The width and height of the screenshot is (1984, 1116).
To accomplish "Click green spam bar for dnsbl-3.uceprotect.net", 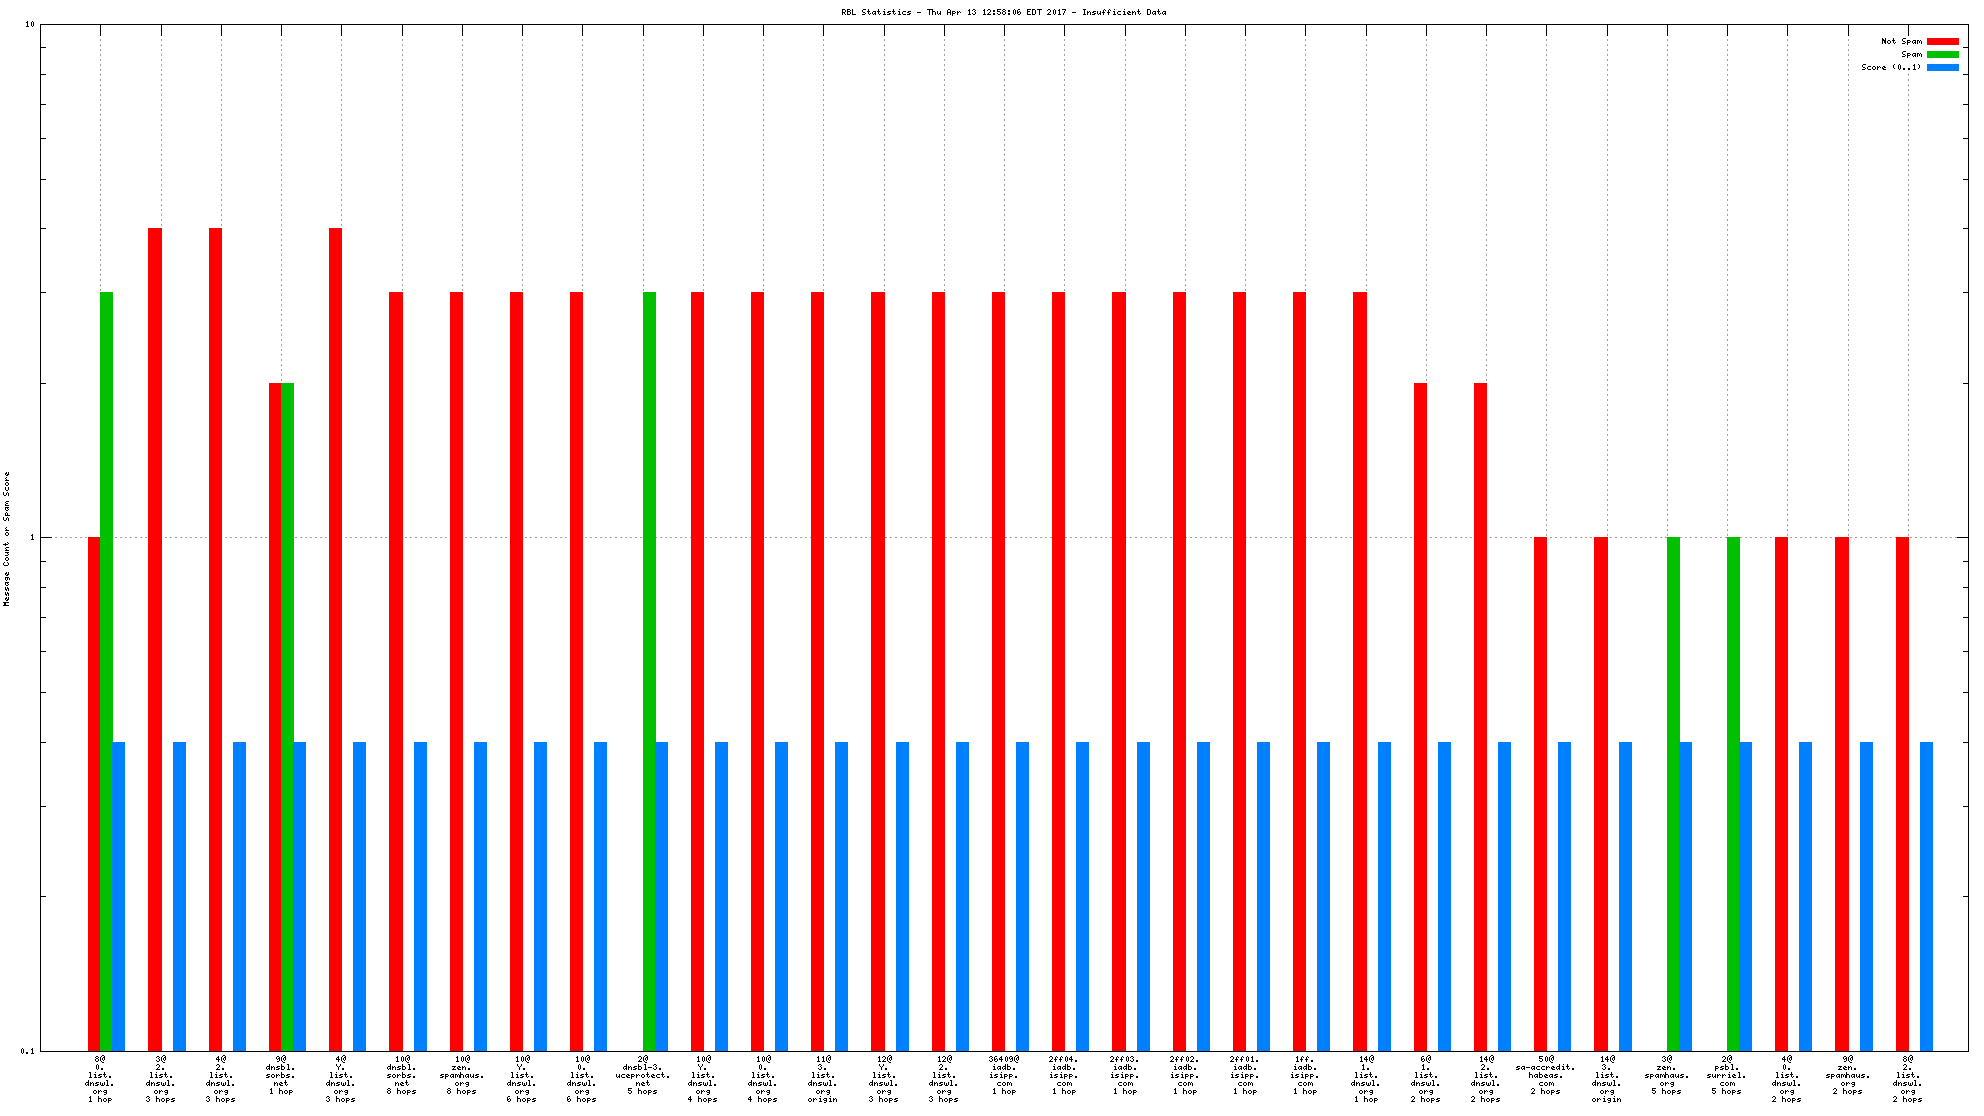I will coord(649,670).
